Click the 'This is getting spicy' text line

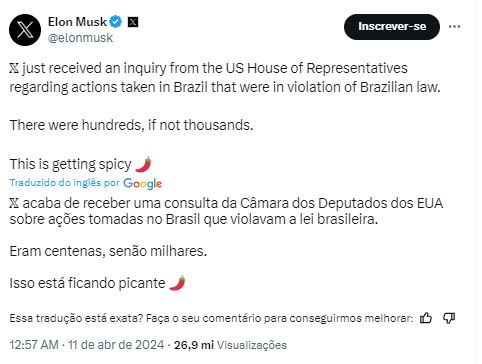[70, 164]
